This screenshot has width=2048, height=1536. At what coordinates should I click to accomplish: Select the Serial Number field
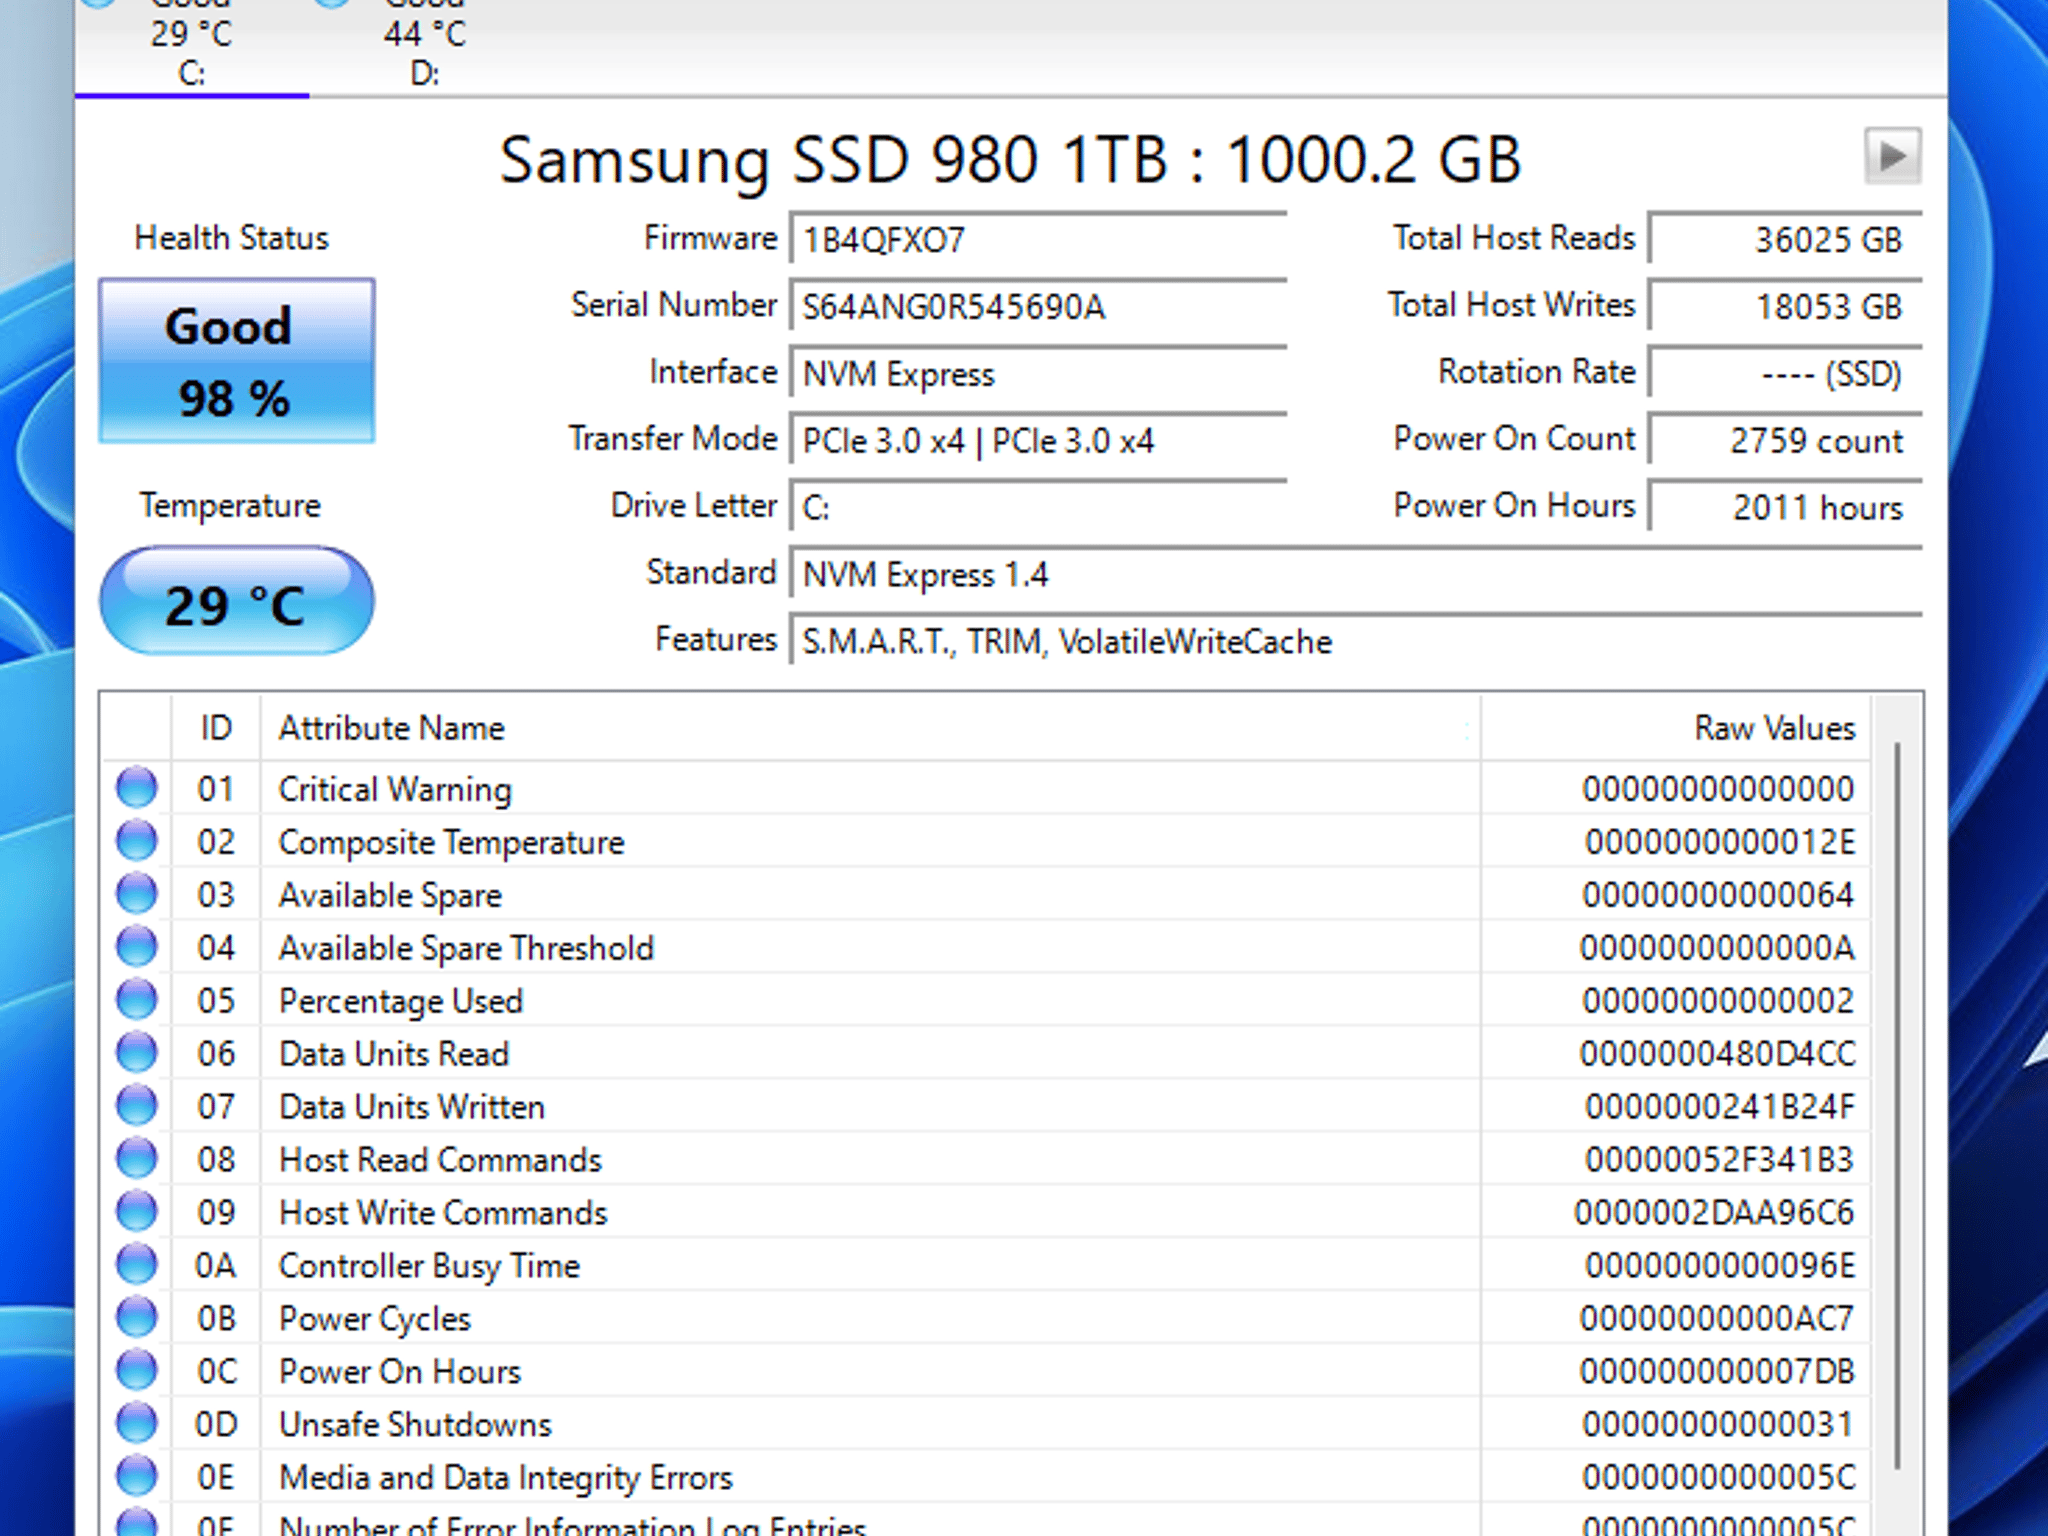(1037, 306)
